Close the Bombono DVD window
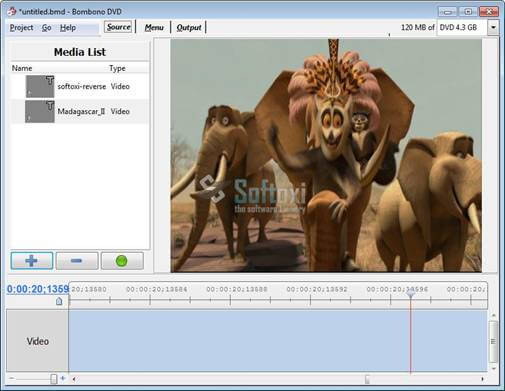505x391 pixels. 489,12
